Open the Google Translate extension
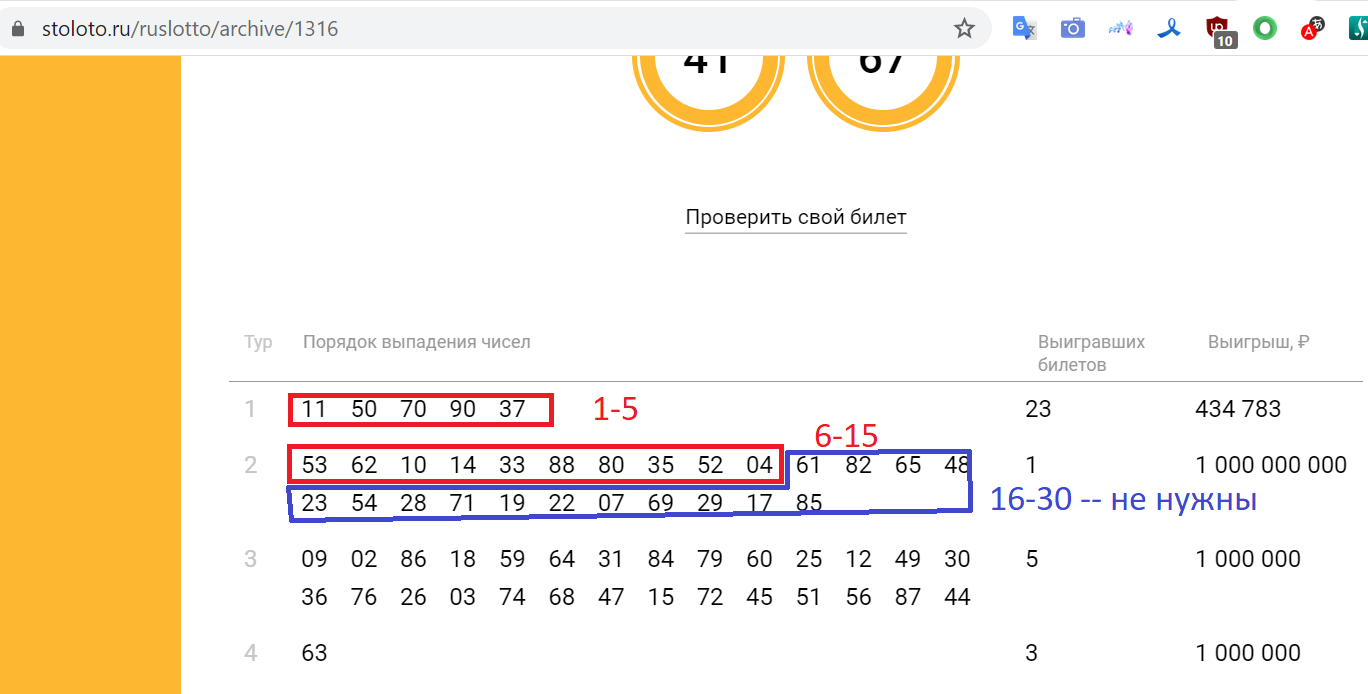Image resolution: width=1368 pixels, height=694 pixels. [x=1024, y=28]
